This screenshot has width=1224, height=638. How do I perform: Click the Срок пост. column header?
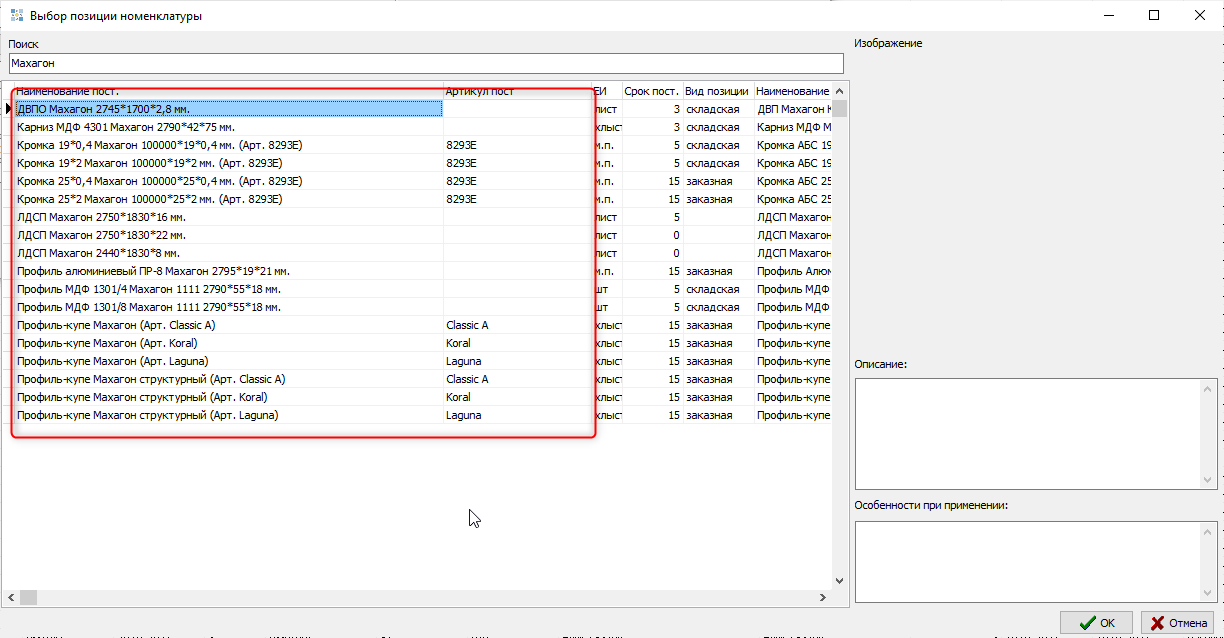[651, 91]
